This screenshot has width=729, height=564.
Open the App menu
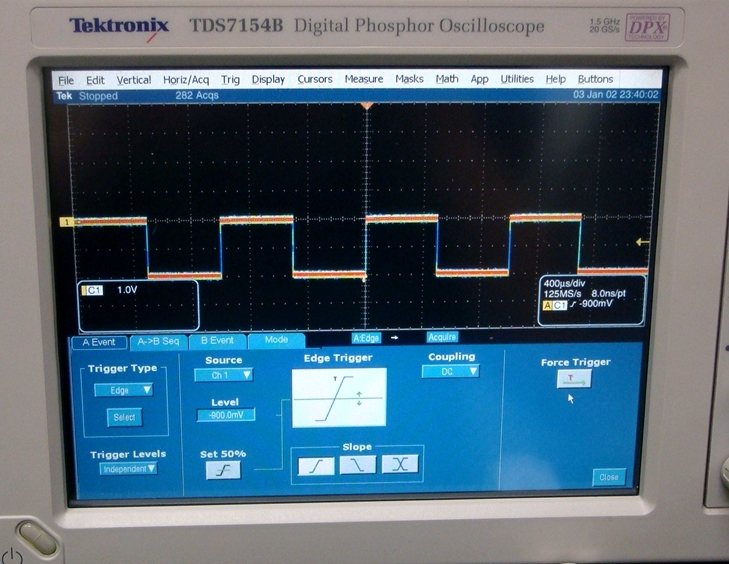click(479, 79)
